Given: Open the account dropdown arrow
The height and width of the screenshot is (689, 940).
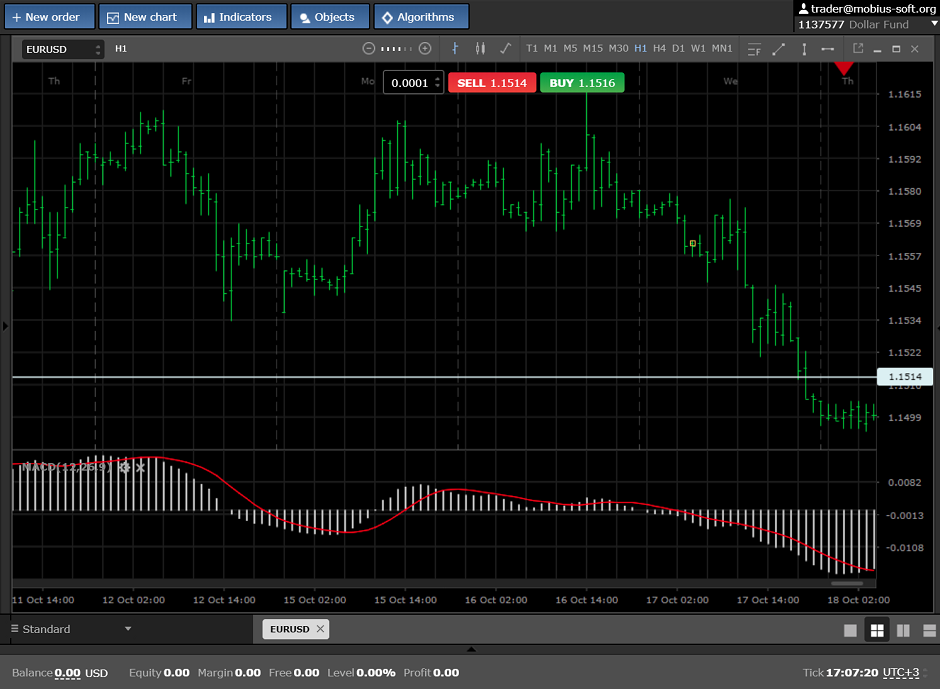Looking at the screenshot, I should [x=933, y=24].
